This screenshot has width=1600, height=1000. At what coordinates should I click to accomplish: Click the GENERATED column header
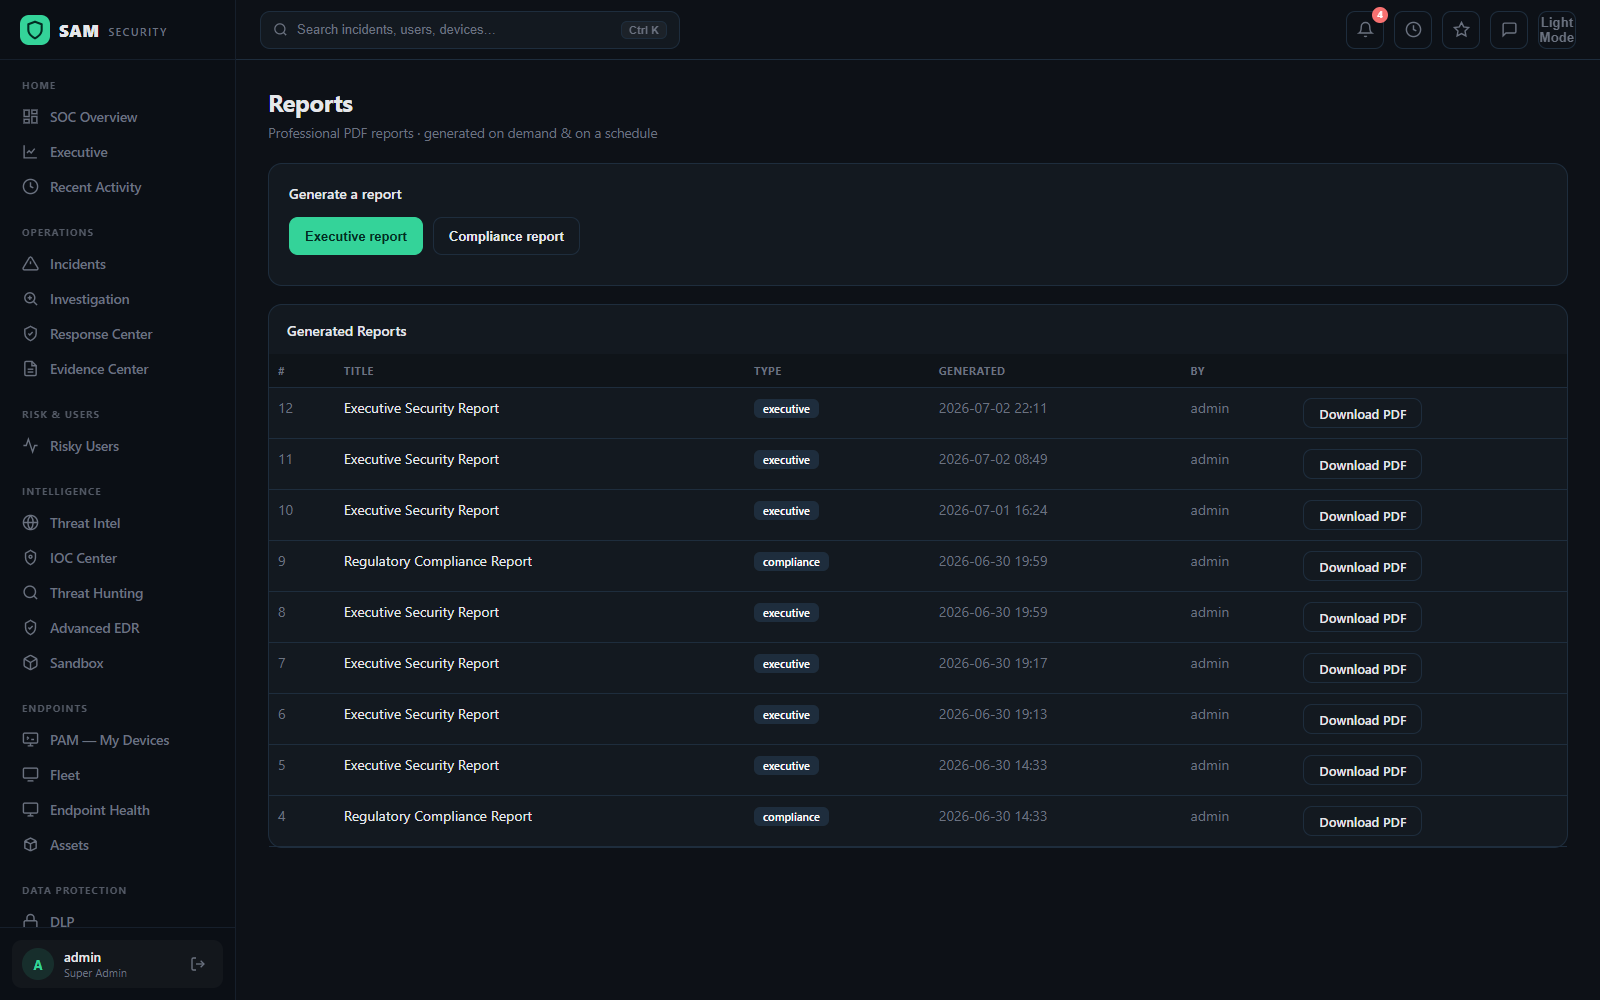click(971, 371)
